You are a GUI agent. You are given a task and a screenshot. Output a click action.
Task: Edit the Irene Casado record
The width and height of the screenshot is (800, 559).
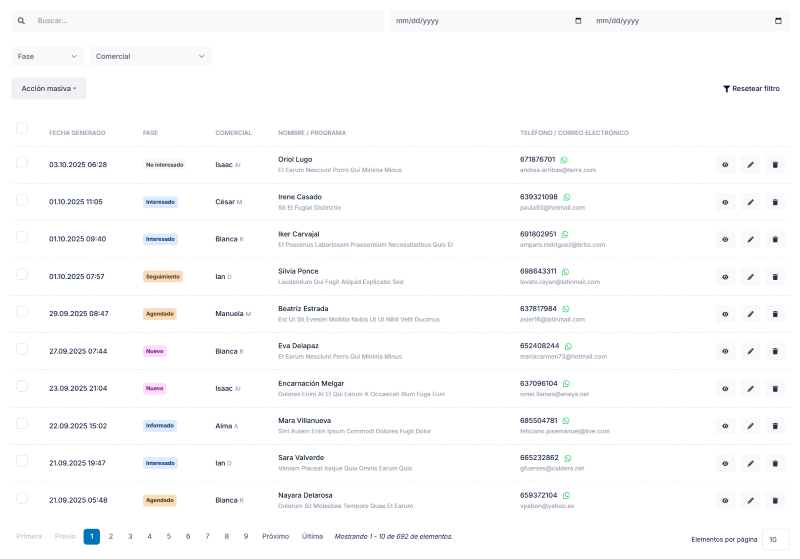(750, 202)
